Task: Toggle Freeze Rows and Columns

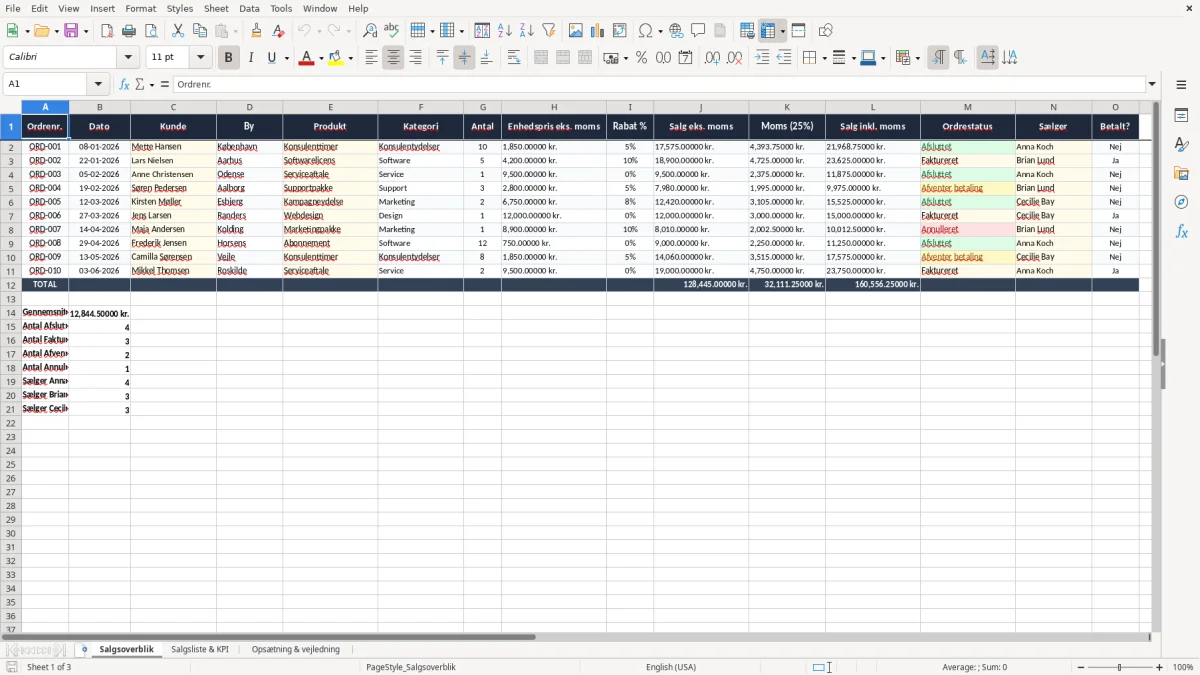Action: pos(768,31)
